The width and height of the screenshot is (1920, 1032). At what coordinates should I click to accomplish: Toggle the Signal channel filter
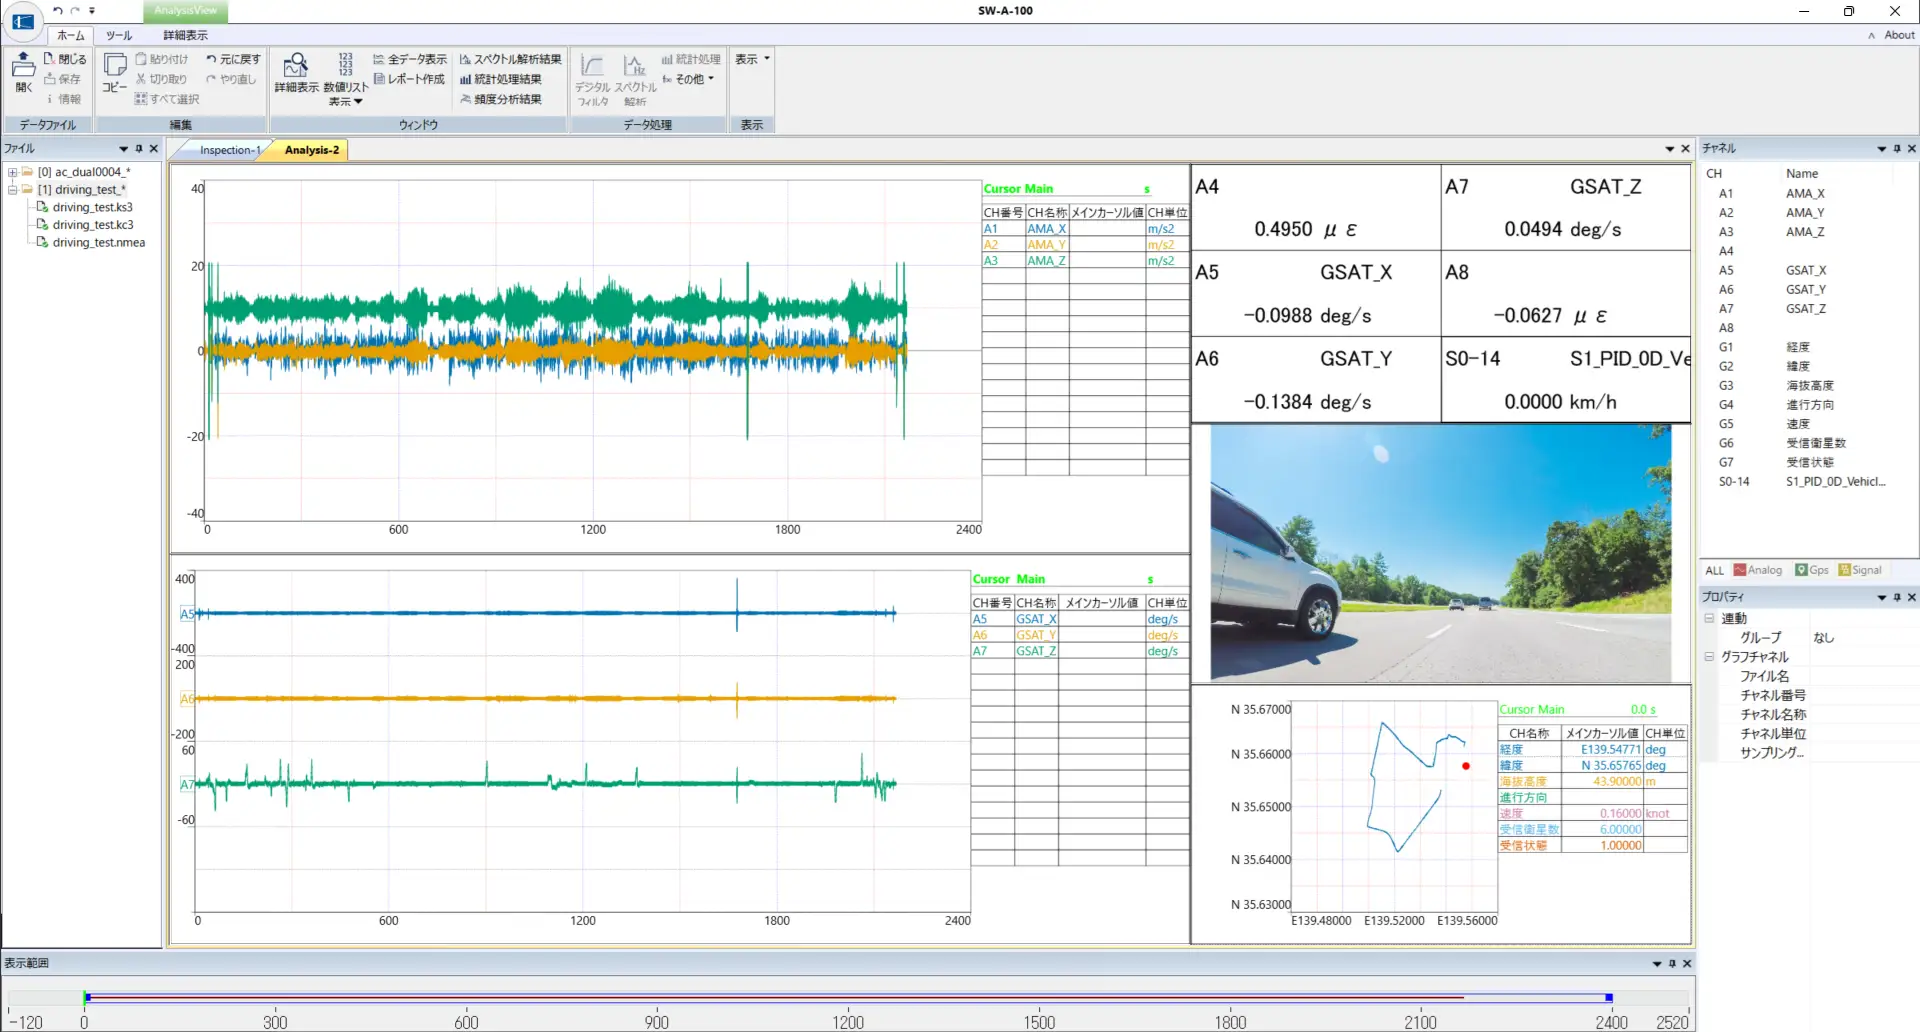[x=1859, y=570]
